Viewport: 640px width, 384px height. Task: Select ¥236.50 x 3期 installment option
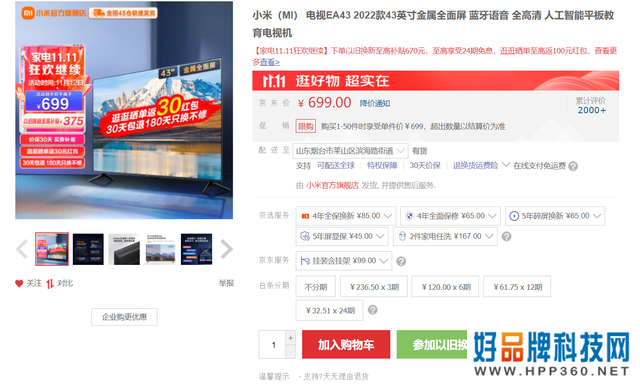374,286
